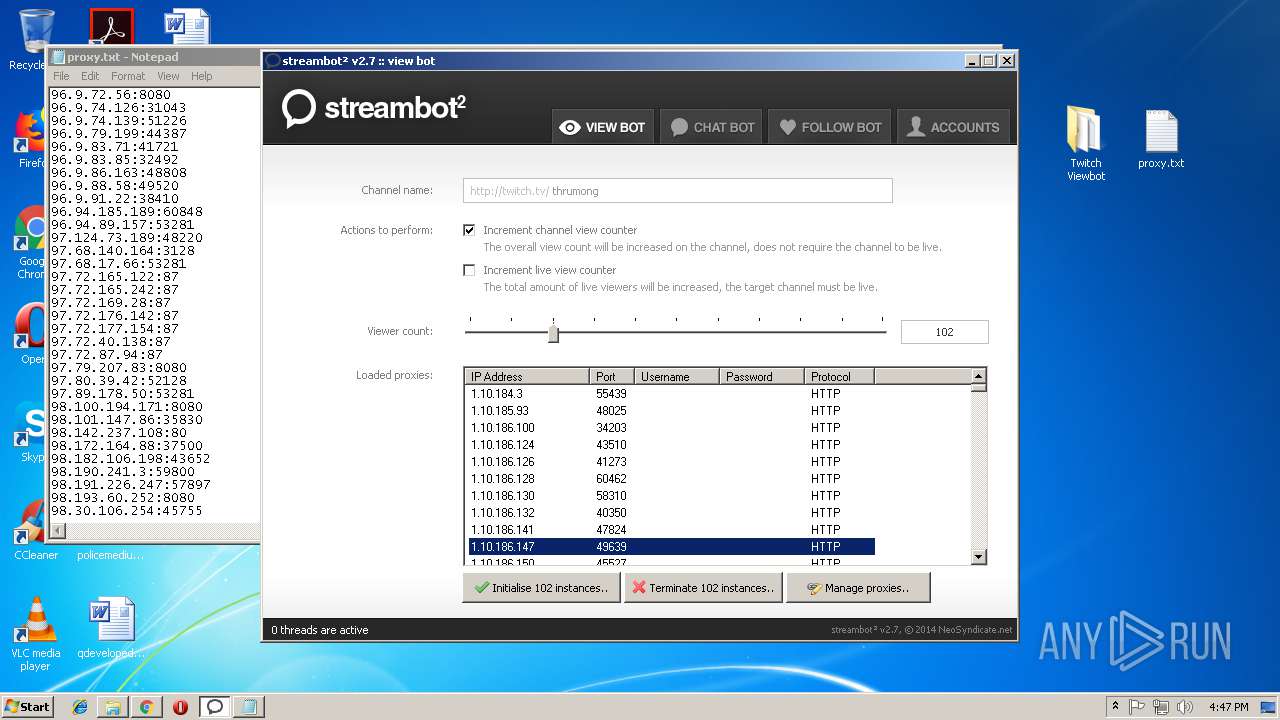
Task: Open Notepad View menu
Action: [168, 76]
